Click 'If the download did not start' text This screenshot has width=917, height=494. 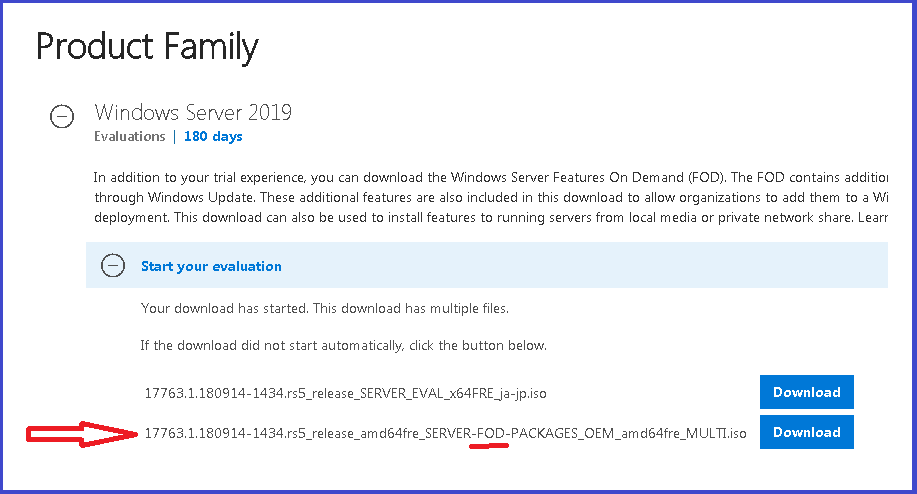pyautogui.click(x=344, y=346)
